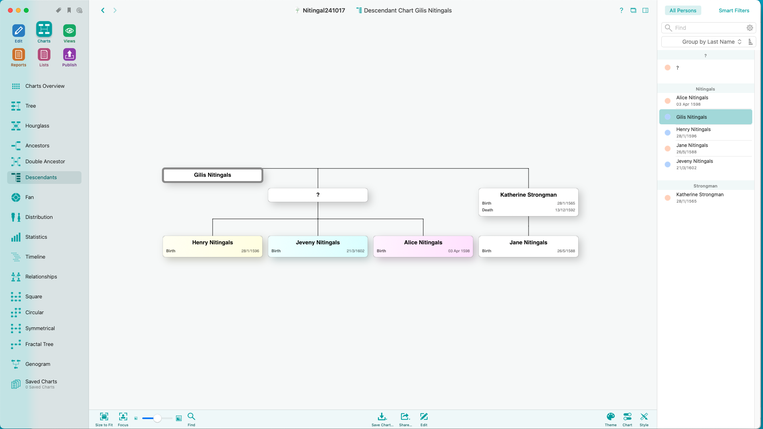
Task: Open search options gear in Find field
Action: pos(750,28)
